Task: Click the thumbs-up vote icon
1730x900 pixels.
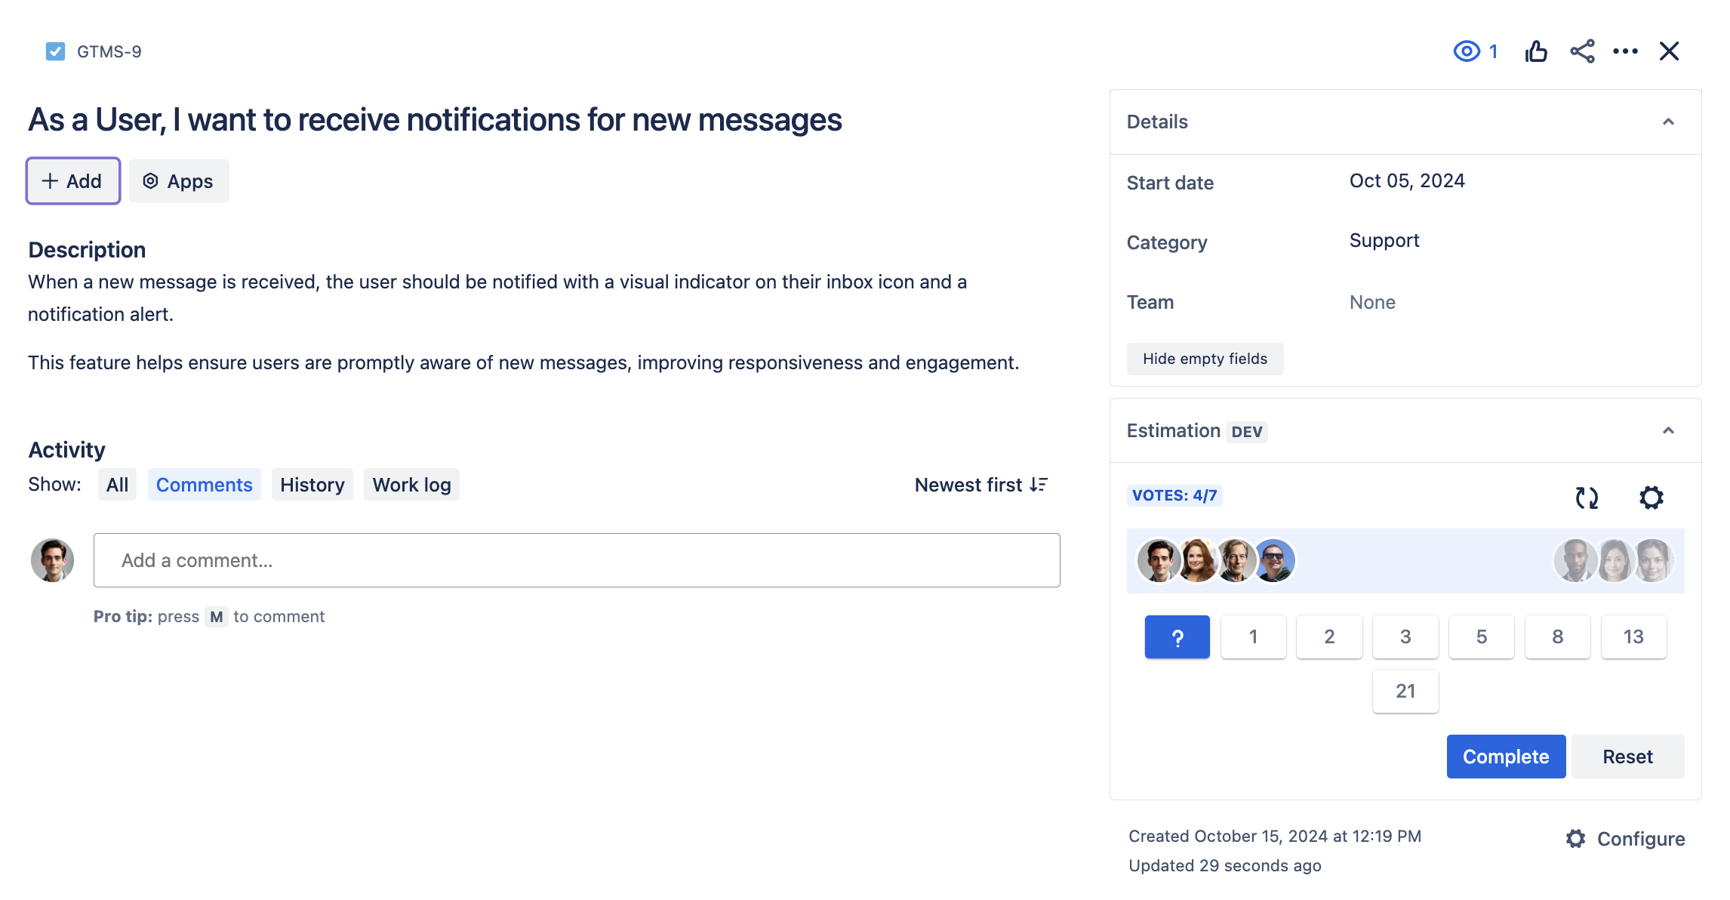Action: coord(1536,51)
